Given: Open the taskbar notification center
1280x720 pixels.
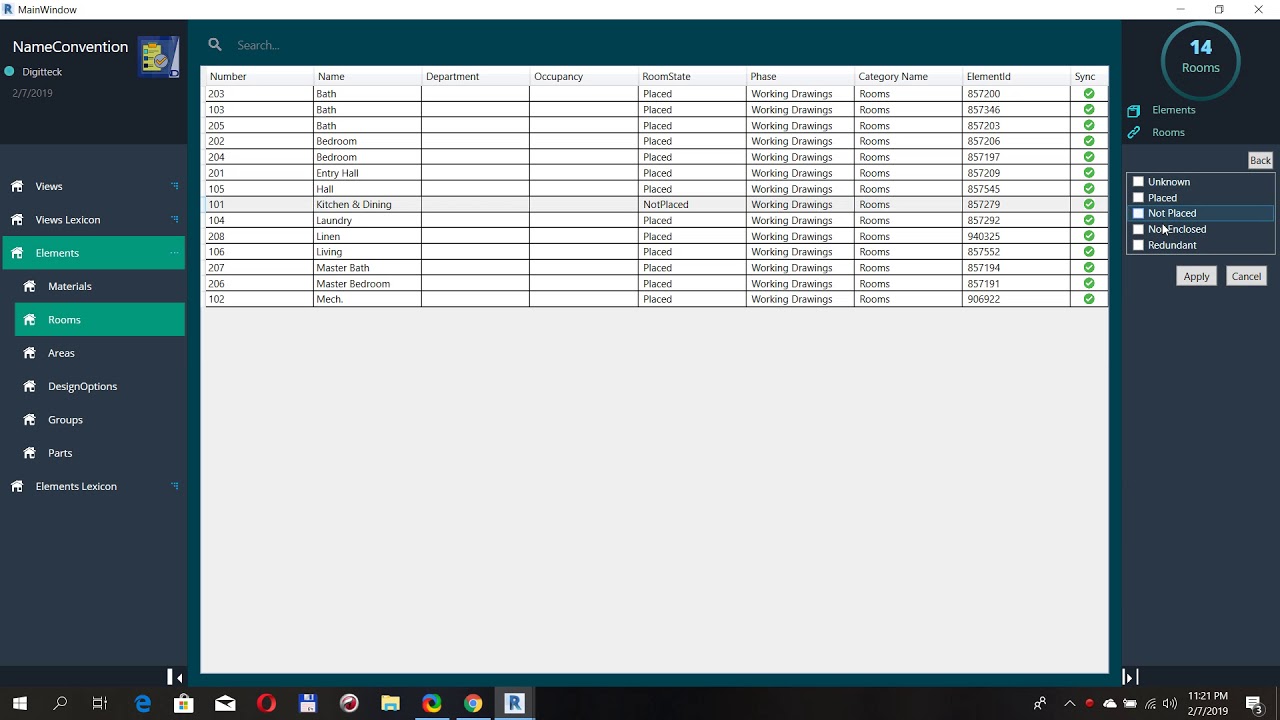Looking at the screenshot, I should tap(1253, 704).
